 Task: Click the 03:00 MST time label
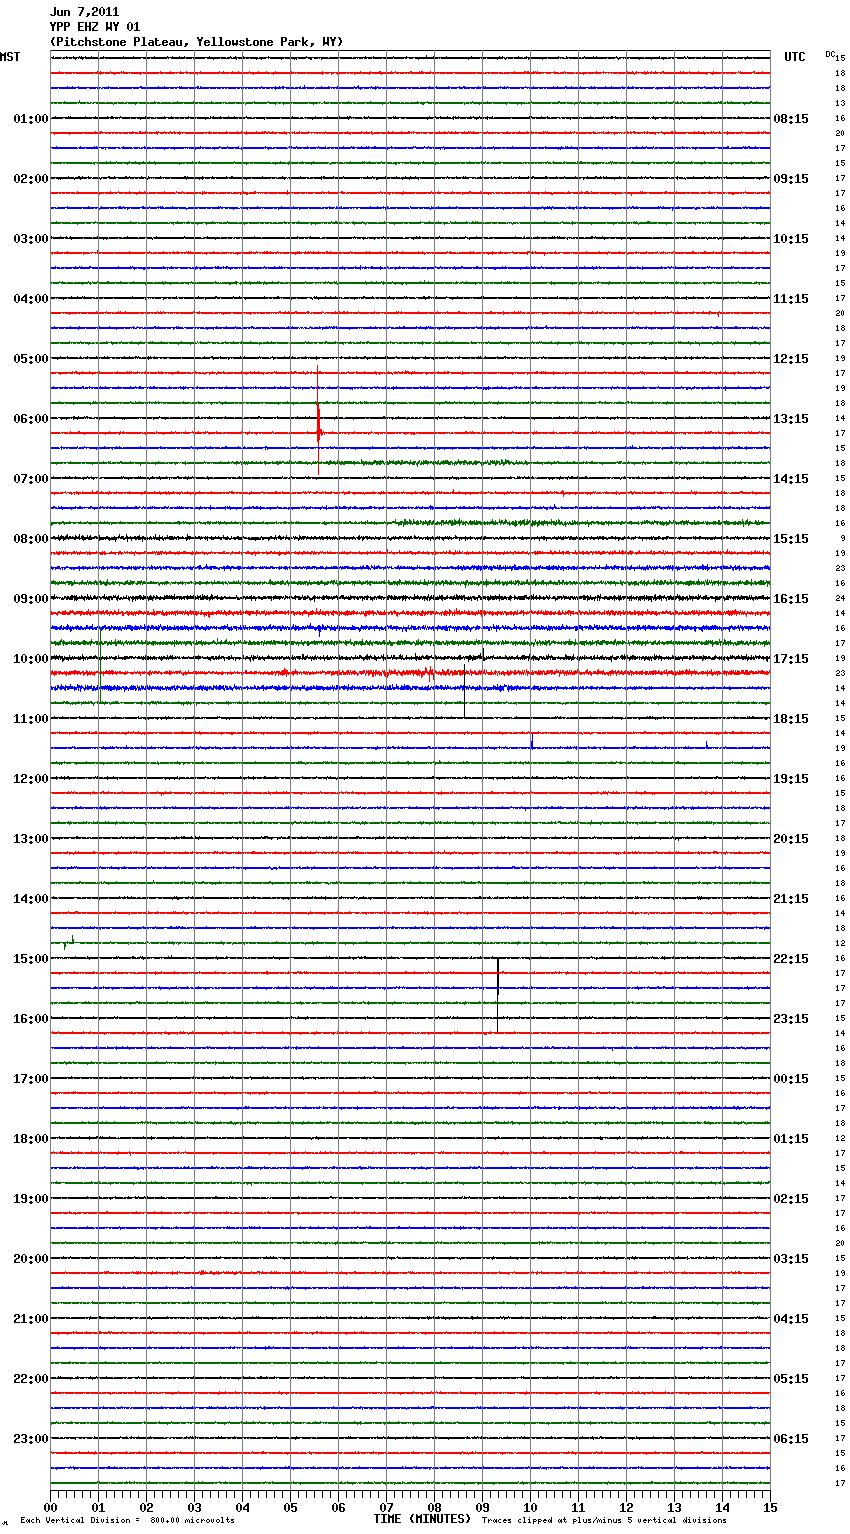point(31,239)
